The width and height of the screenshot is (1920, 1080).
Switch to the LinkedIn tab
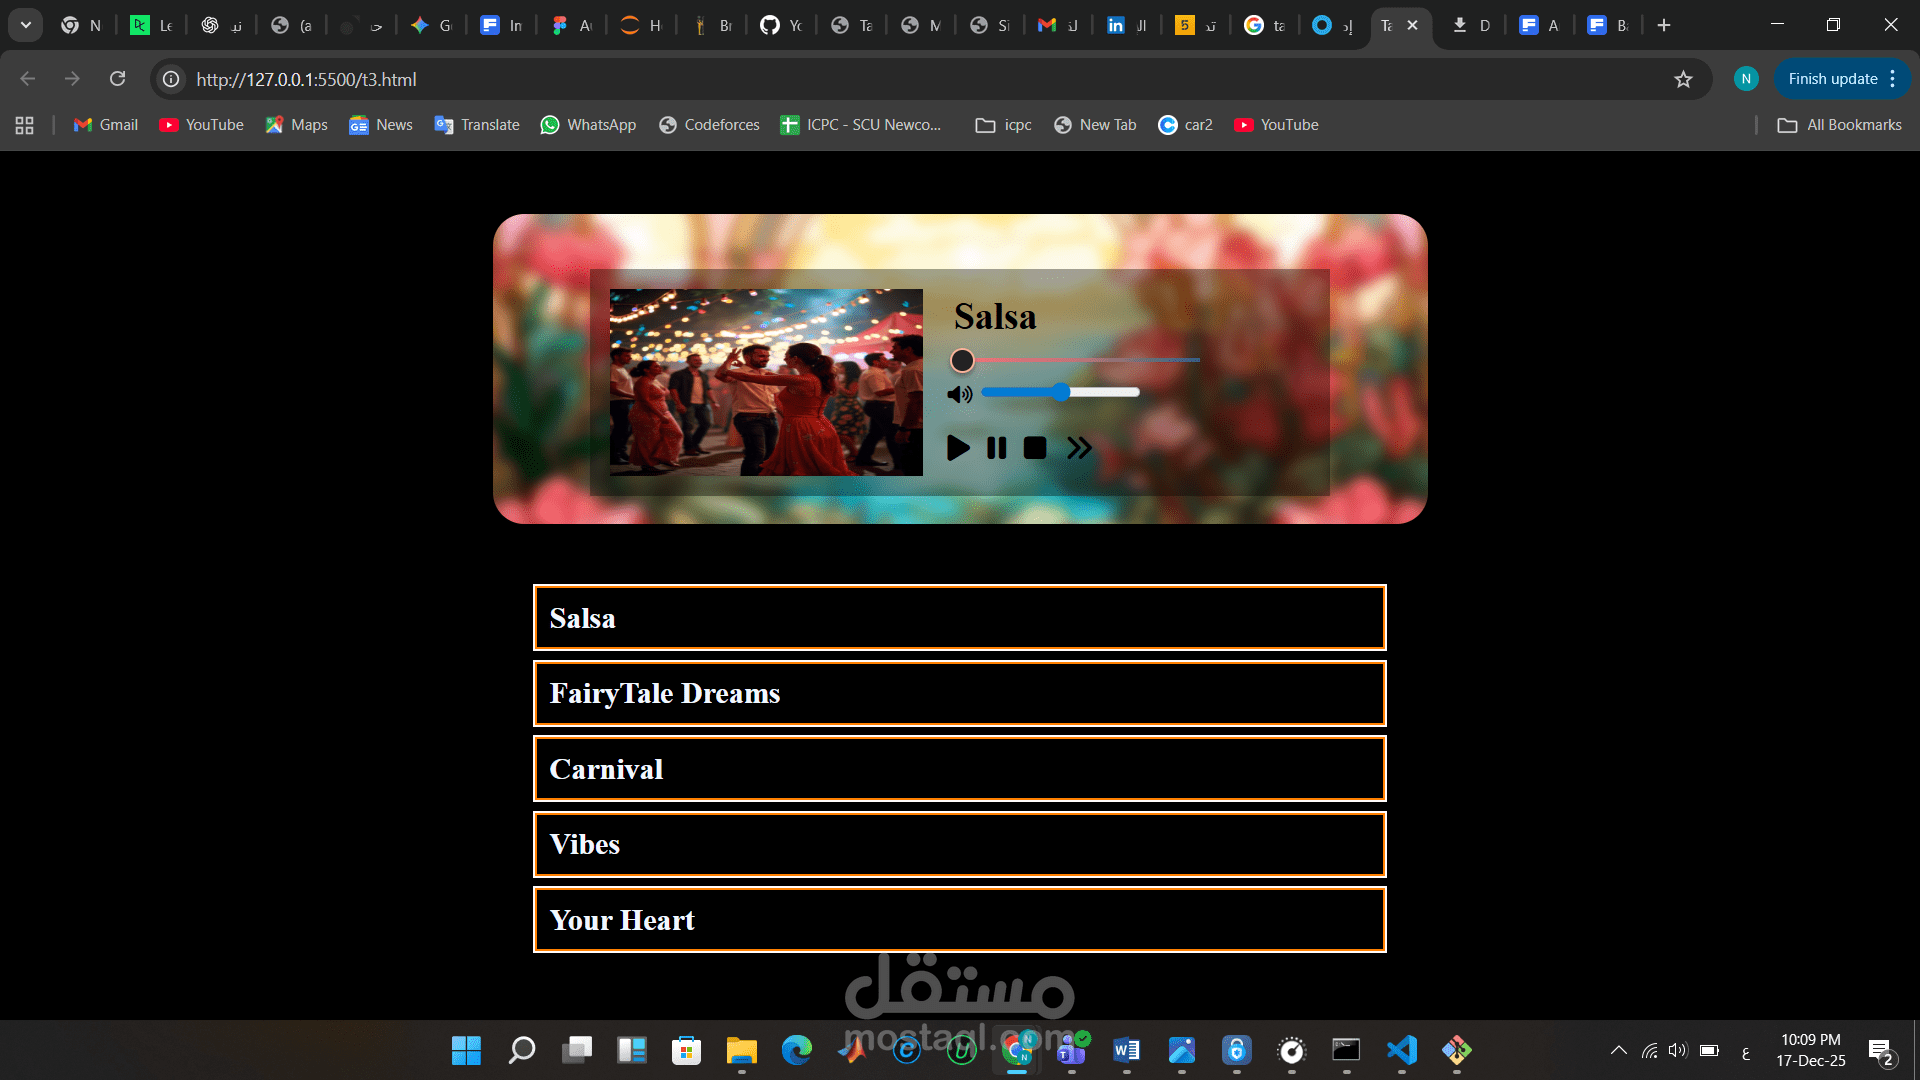coord(1127,25)
